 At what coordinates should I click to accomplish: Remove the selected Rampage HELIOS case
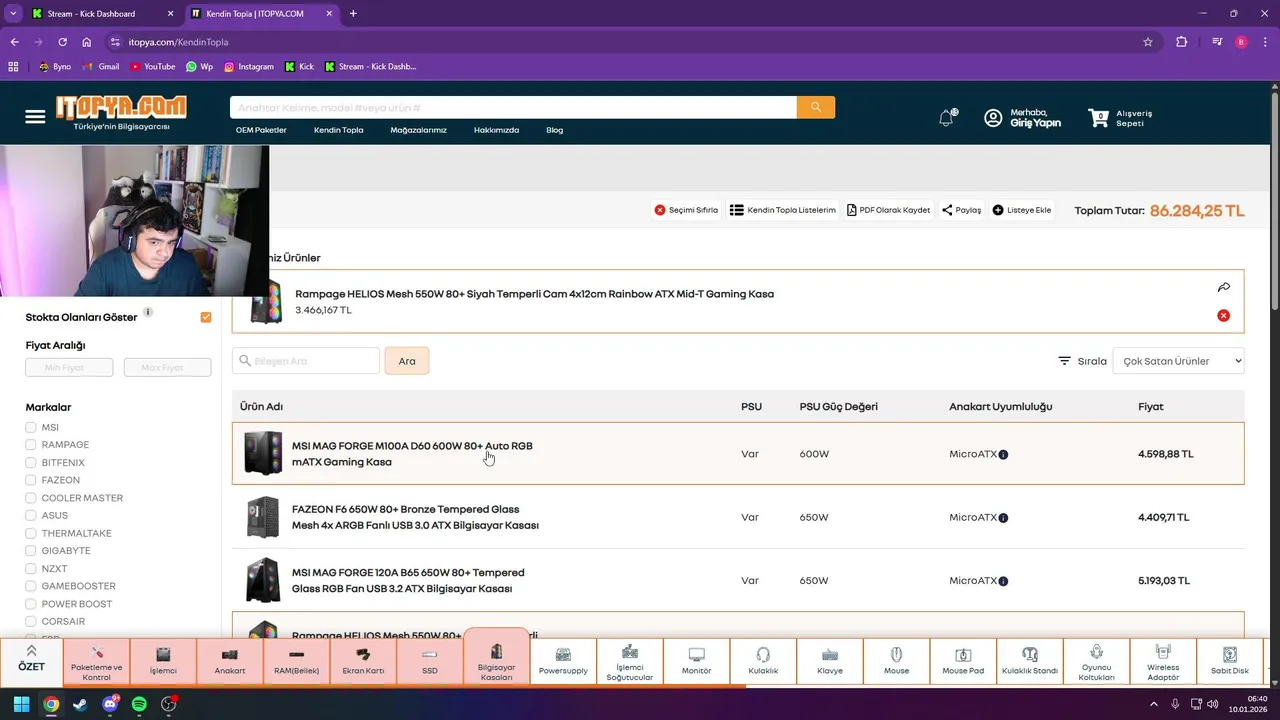1223,315
